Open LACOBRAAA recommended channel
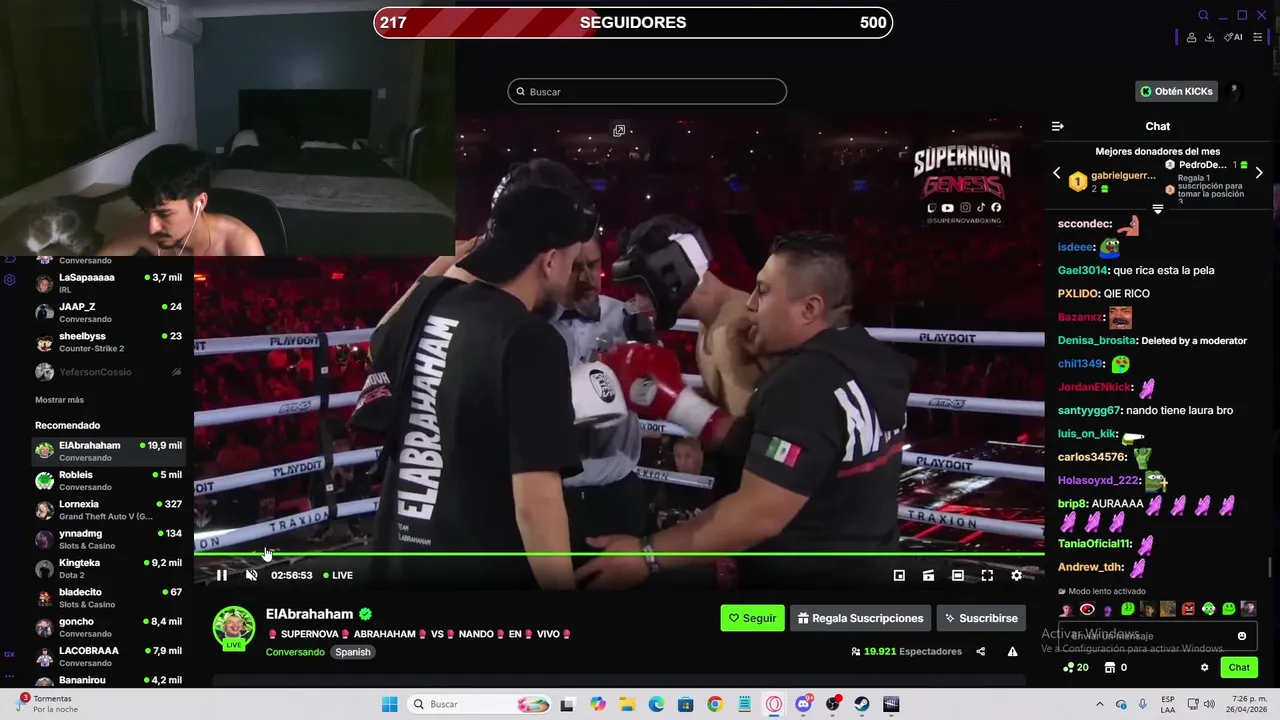 108,657
